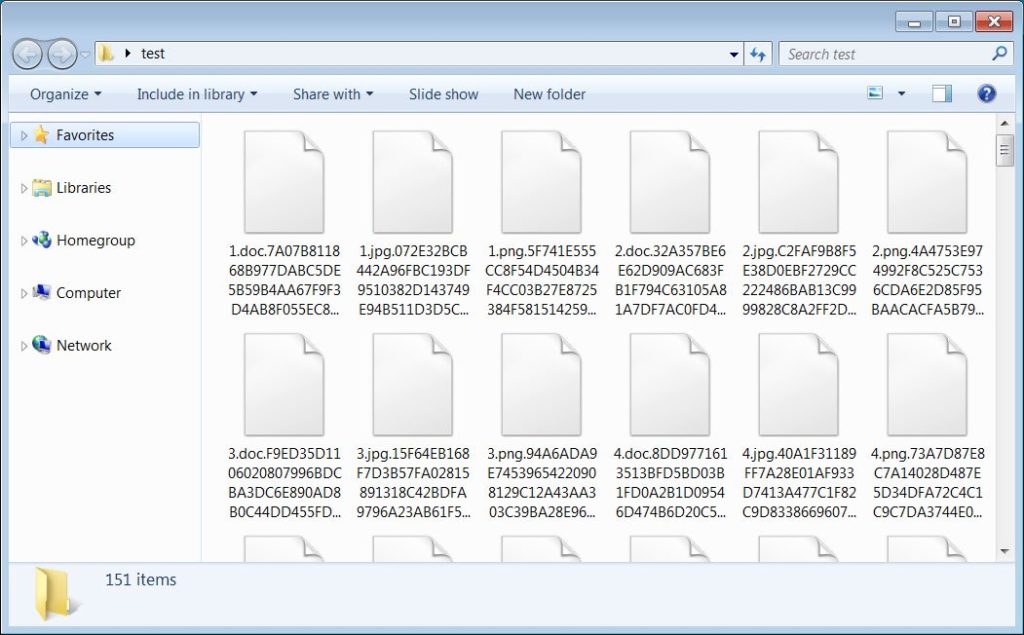Image resolution: width=1024 pixels, height=635 pixels.
Task: Click the scrollbar down arrow
Action: (x=1004, y=552)
